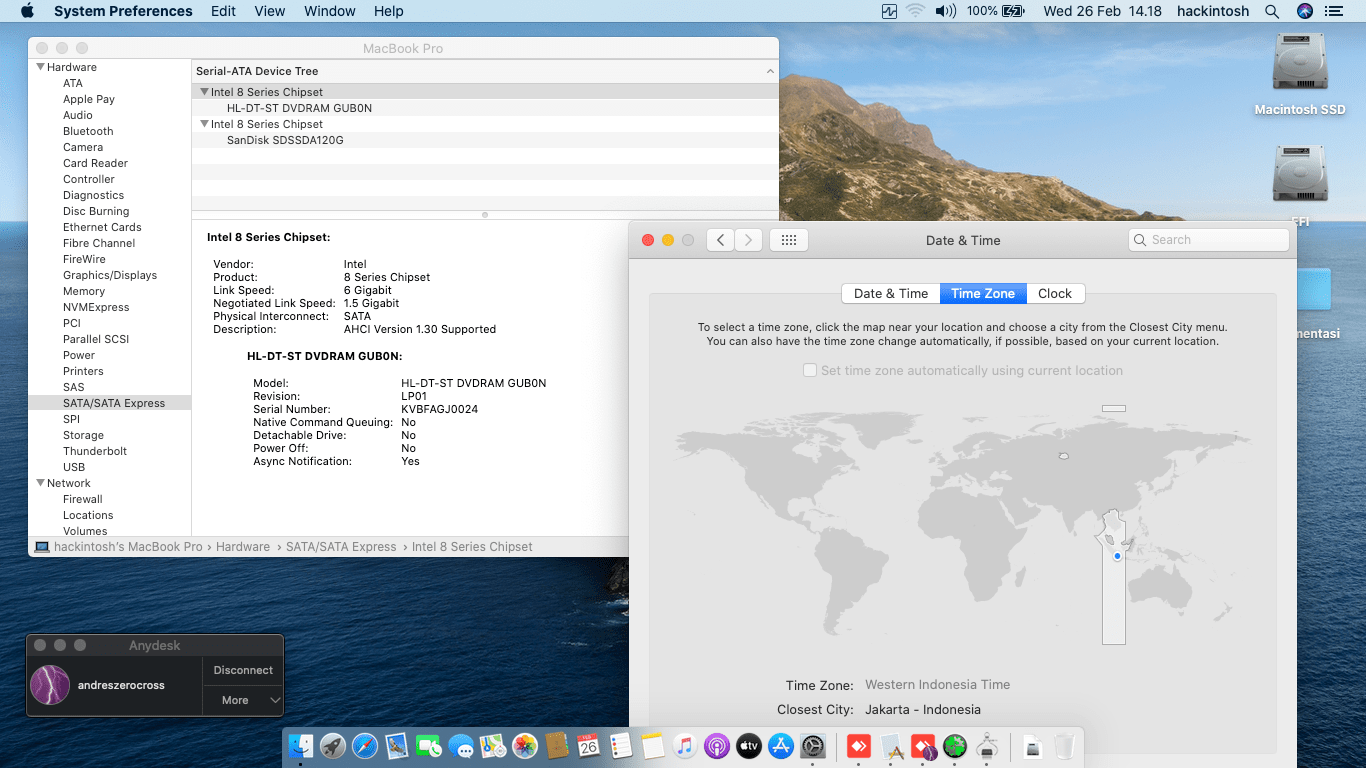1366x768 pixels.
Task: Open Notes from the Dock
Action: coord(652,746)
